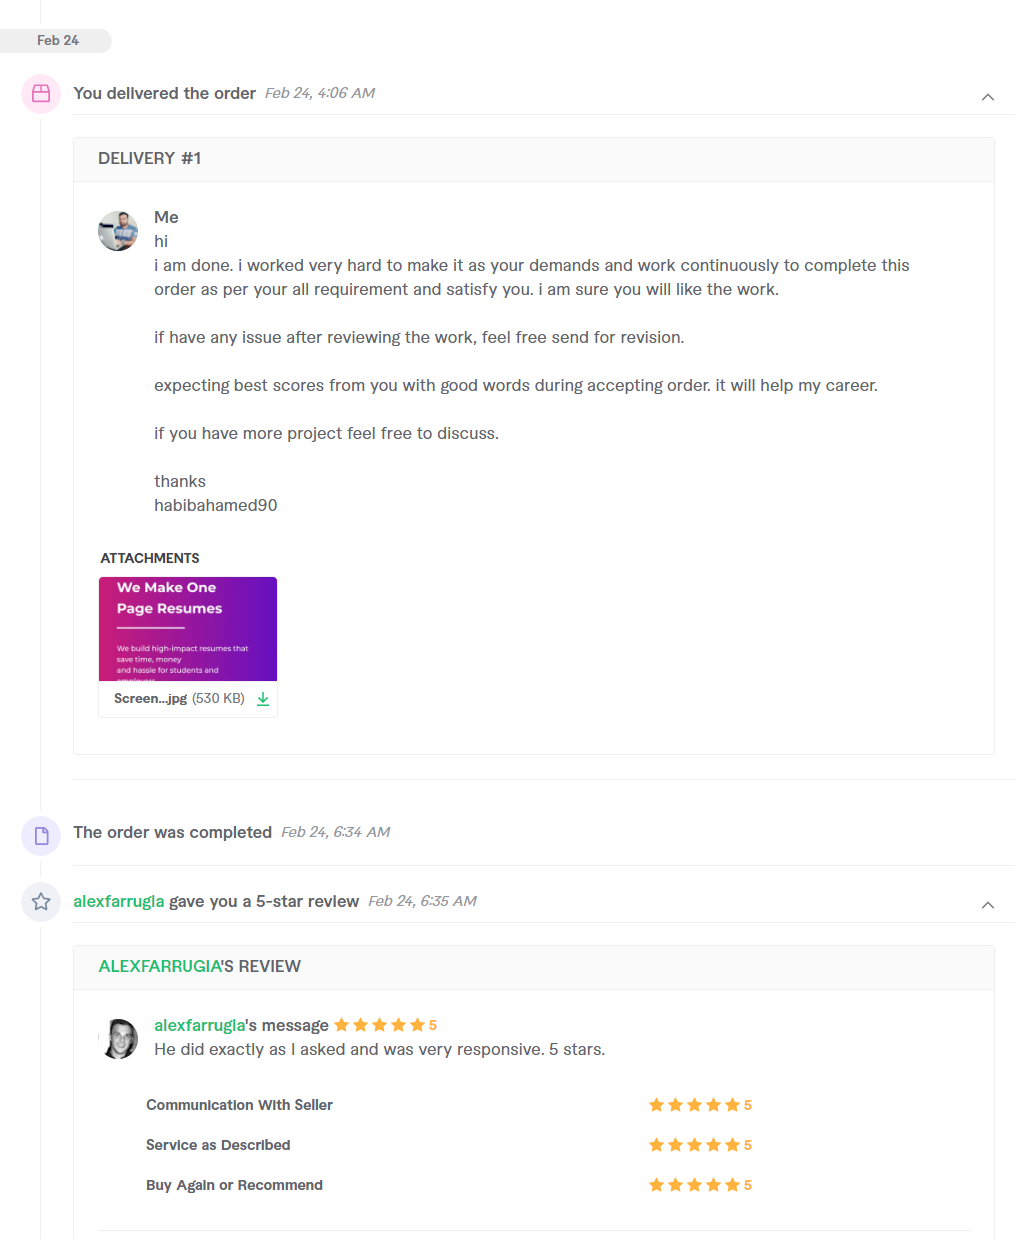1015x1239 pixels.
Task: Click the seller profile avatar in delivery
Action: click(118, 231)
